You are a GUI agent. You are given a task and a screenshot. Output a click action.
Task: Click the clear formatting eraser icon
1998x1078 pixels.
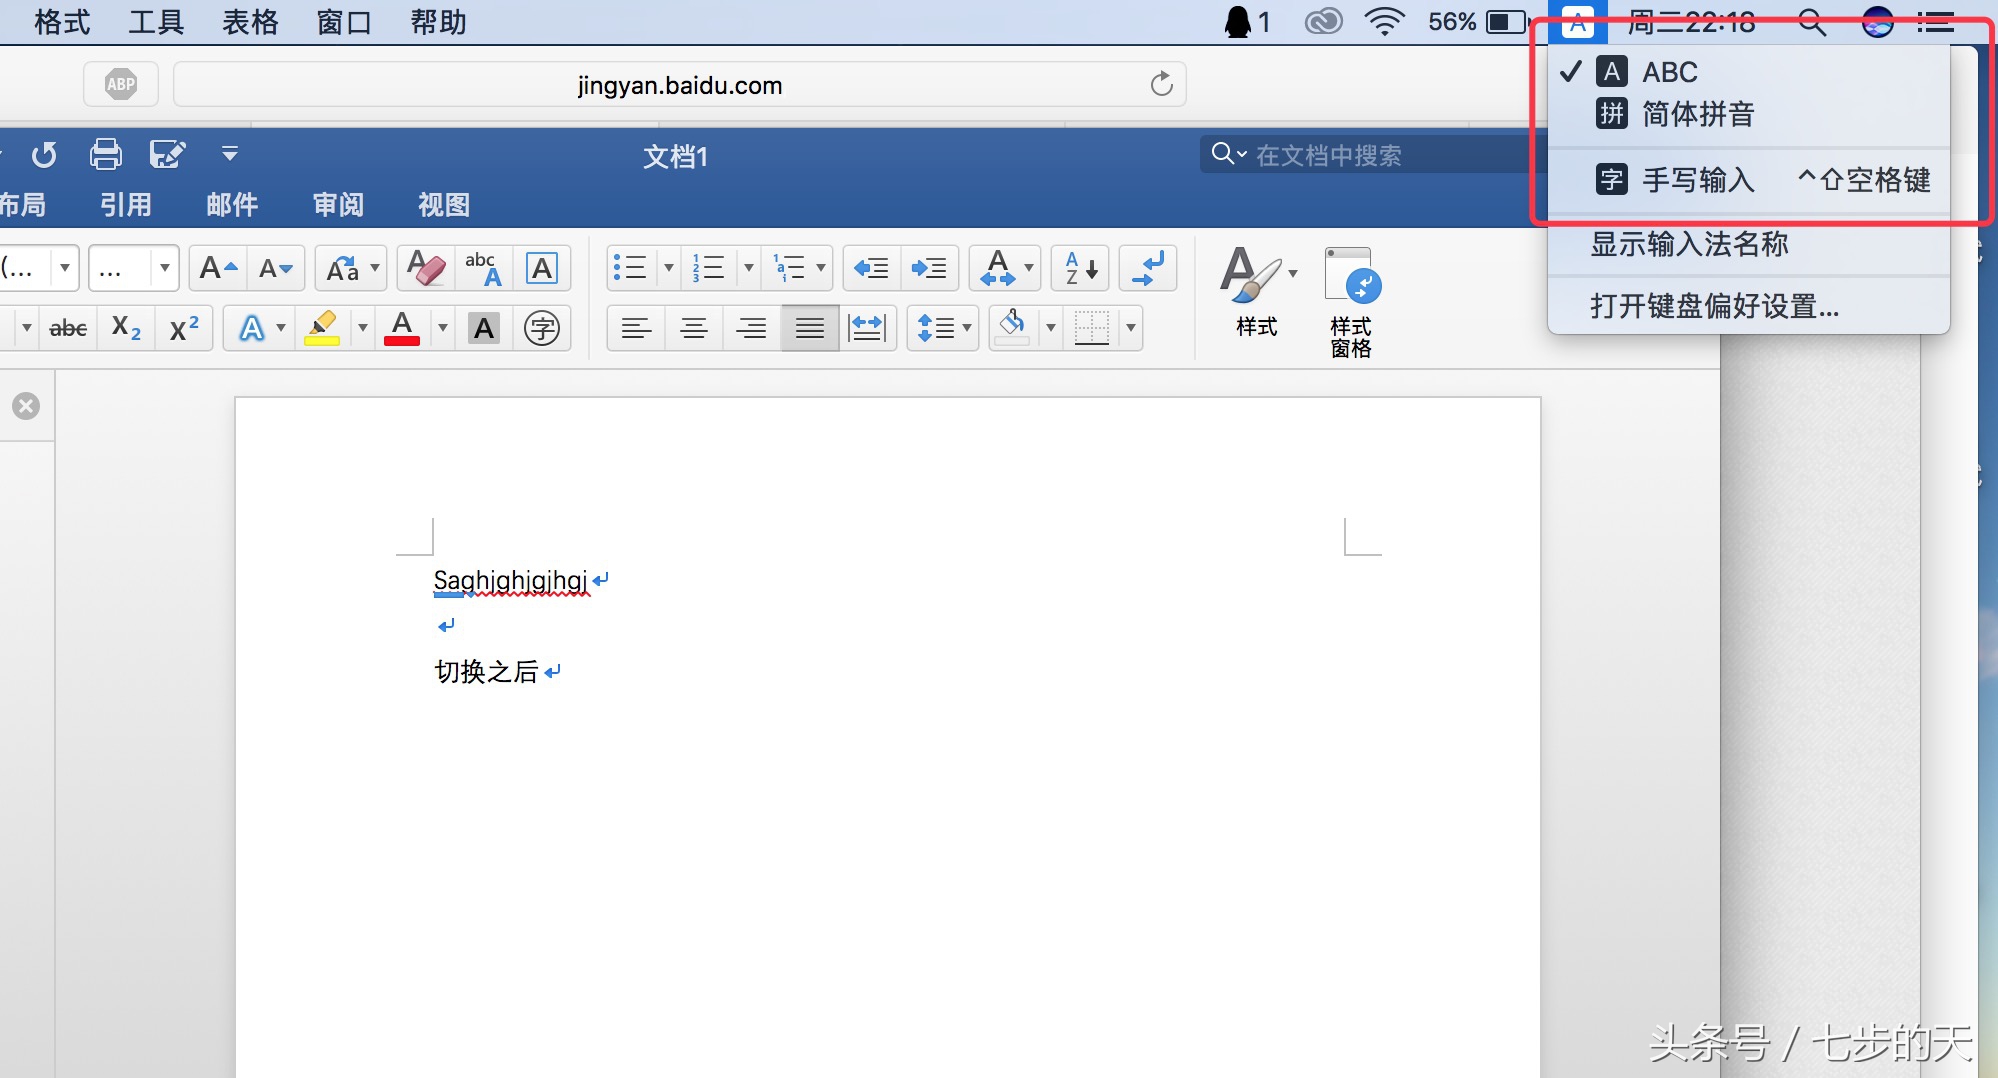pos(426,268)
